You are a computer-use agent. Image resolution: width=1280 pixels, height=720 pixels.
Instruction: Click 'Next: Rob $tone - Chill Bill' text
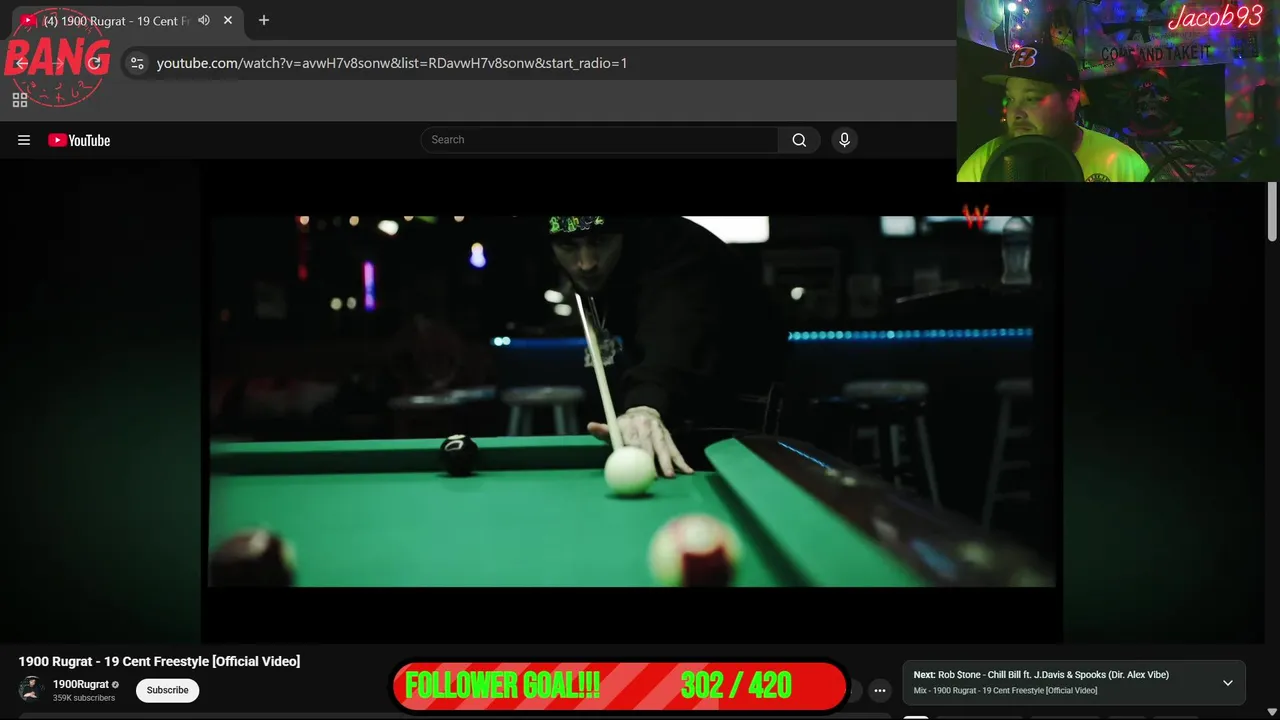[1041, 675]
